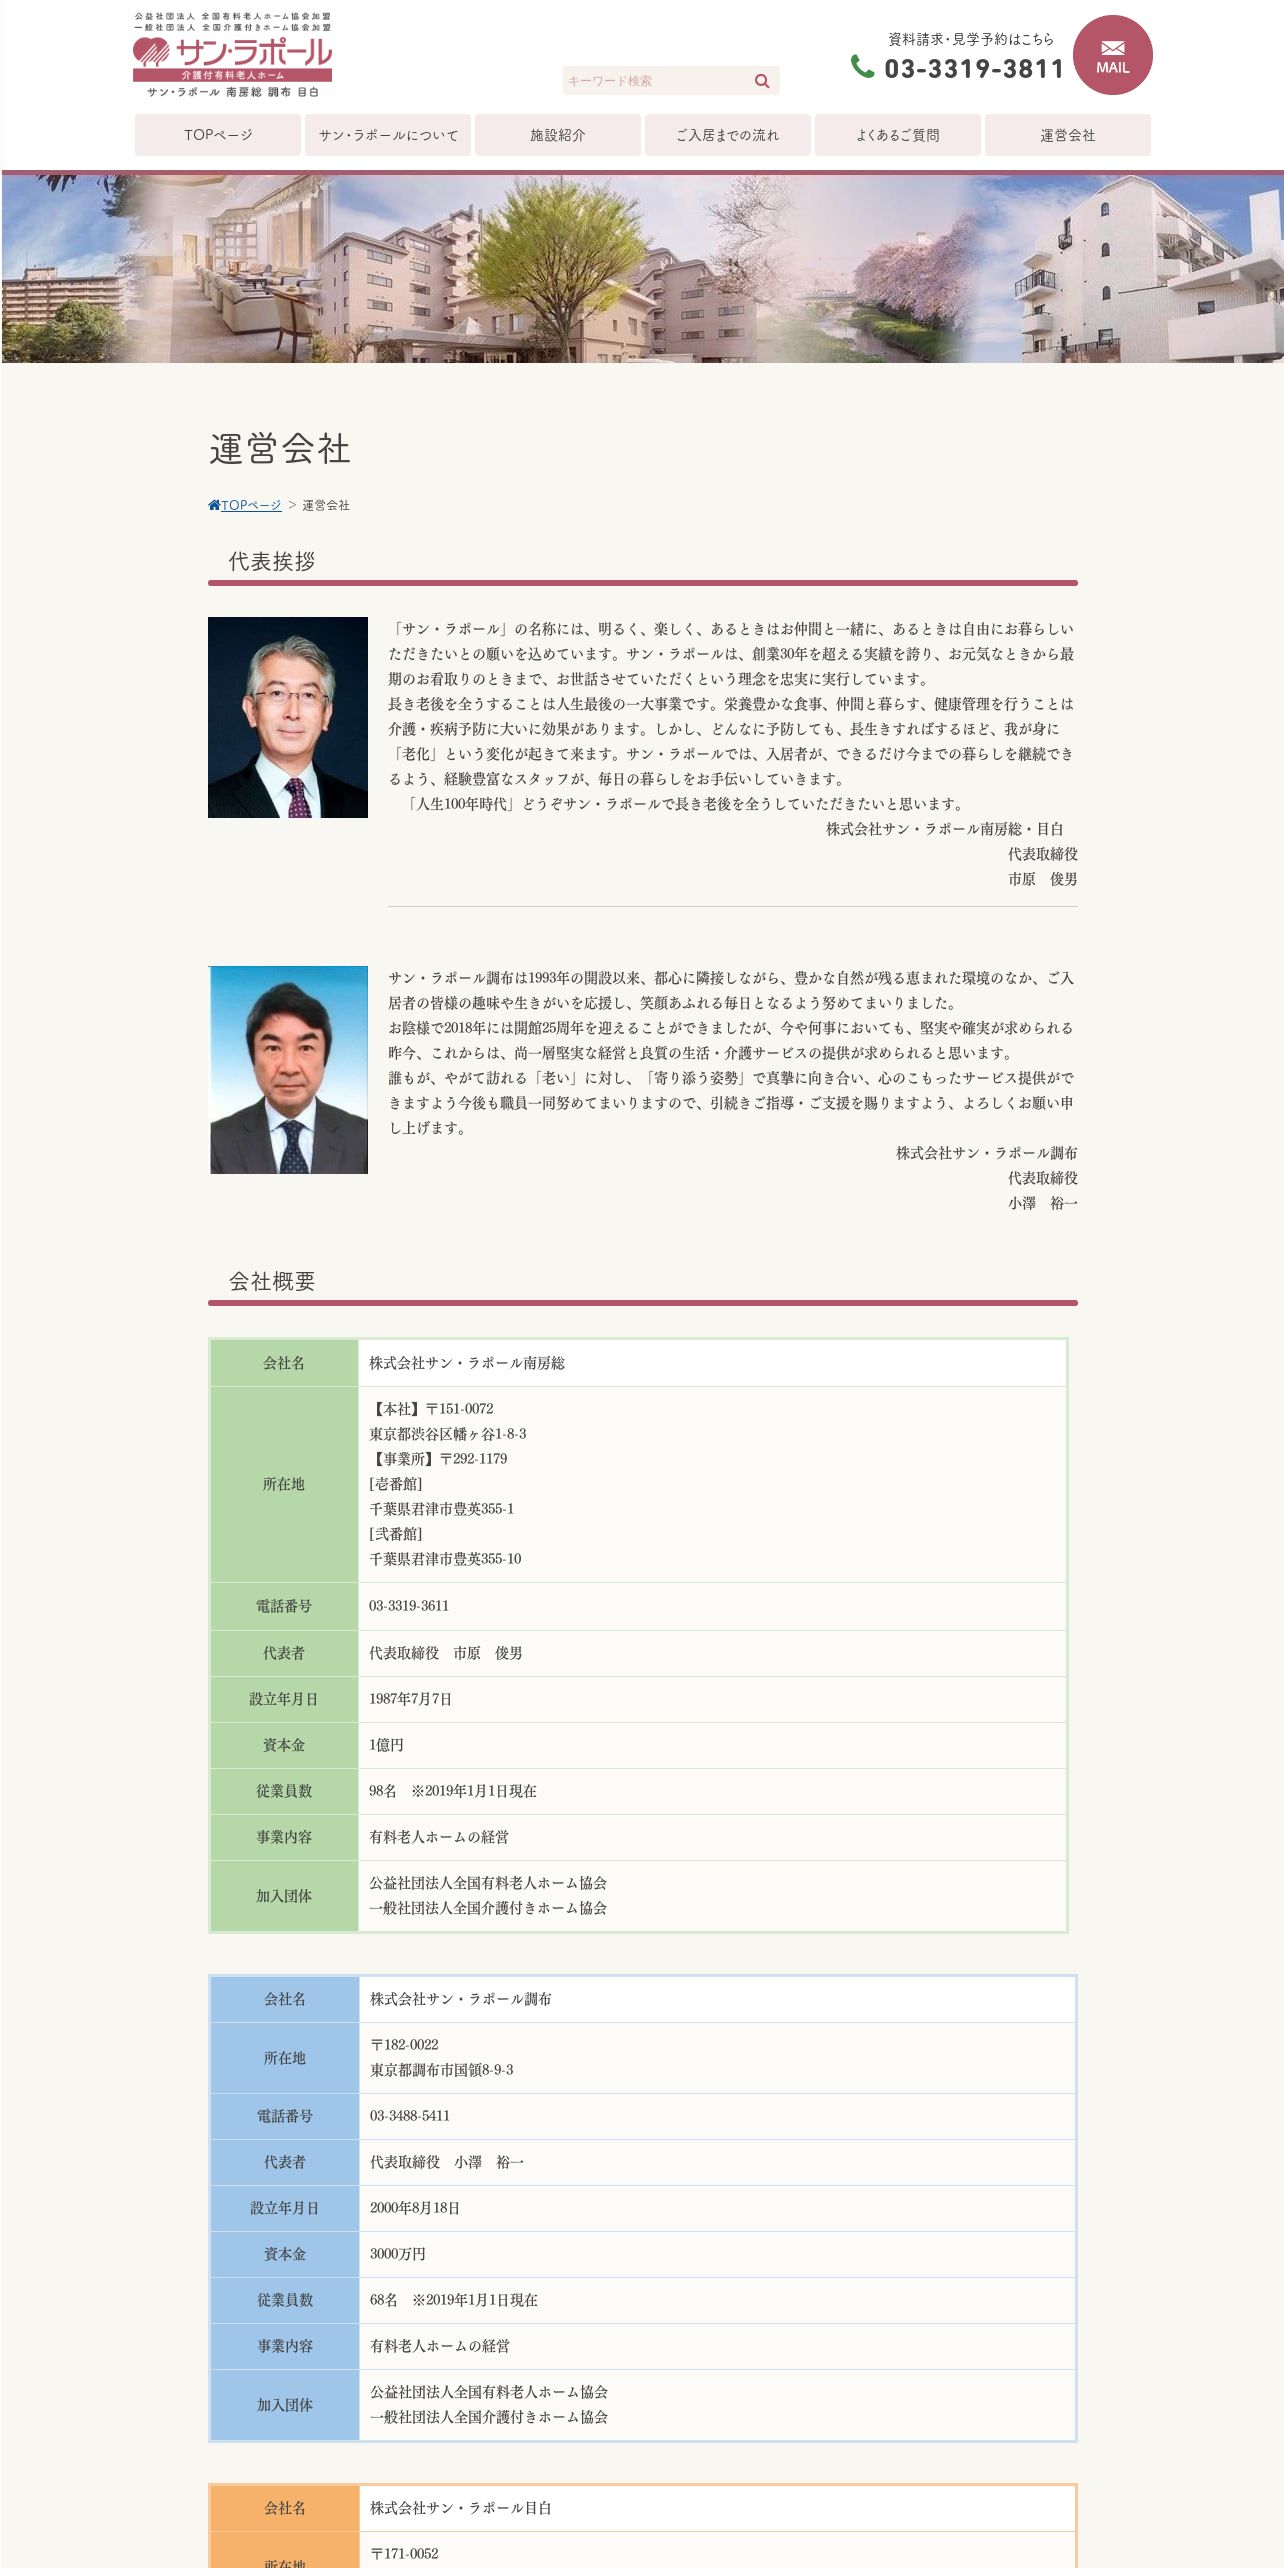This screenshot has height=2568, width=1284.
Task: Follow the TOPページ breadcrumb link
Action: click(x=251, y=505)
